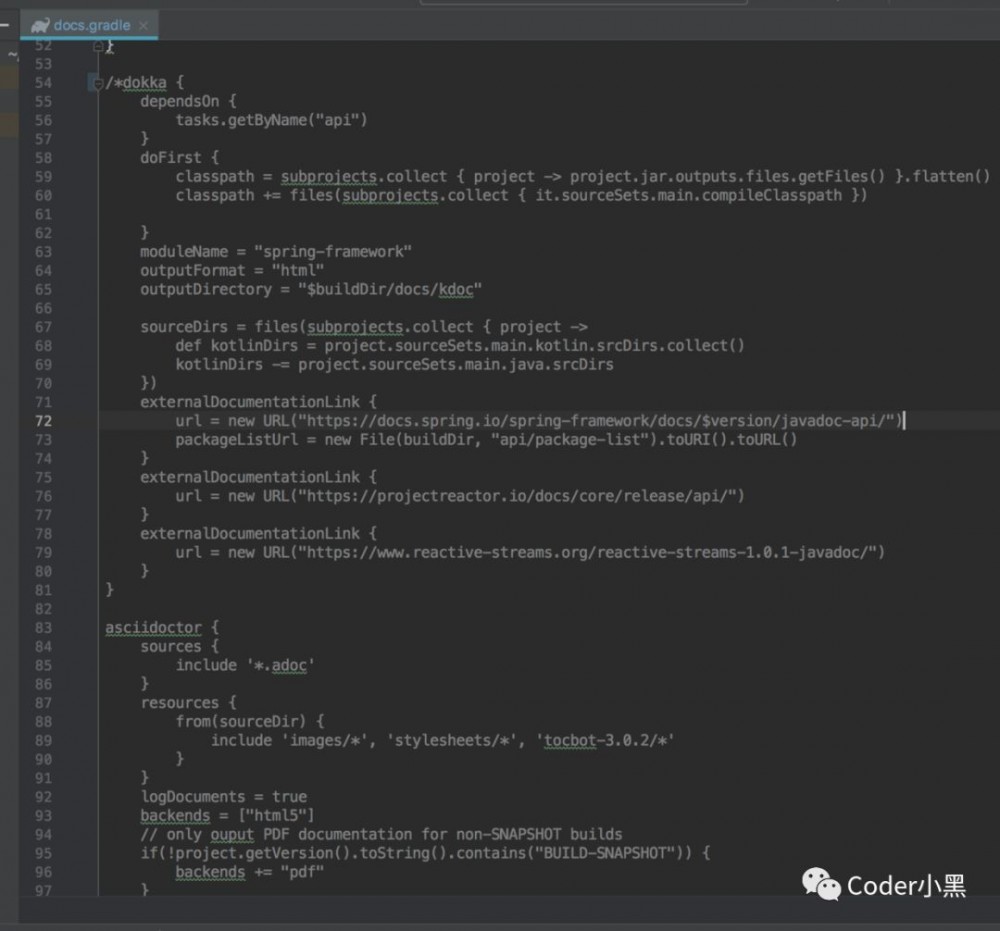
Task: Click the from(sourceDir) { line
Action: point(250,721)
